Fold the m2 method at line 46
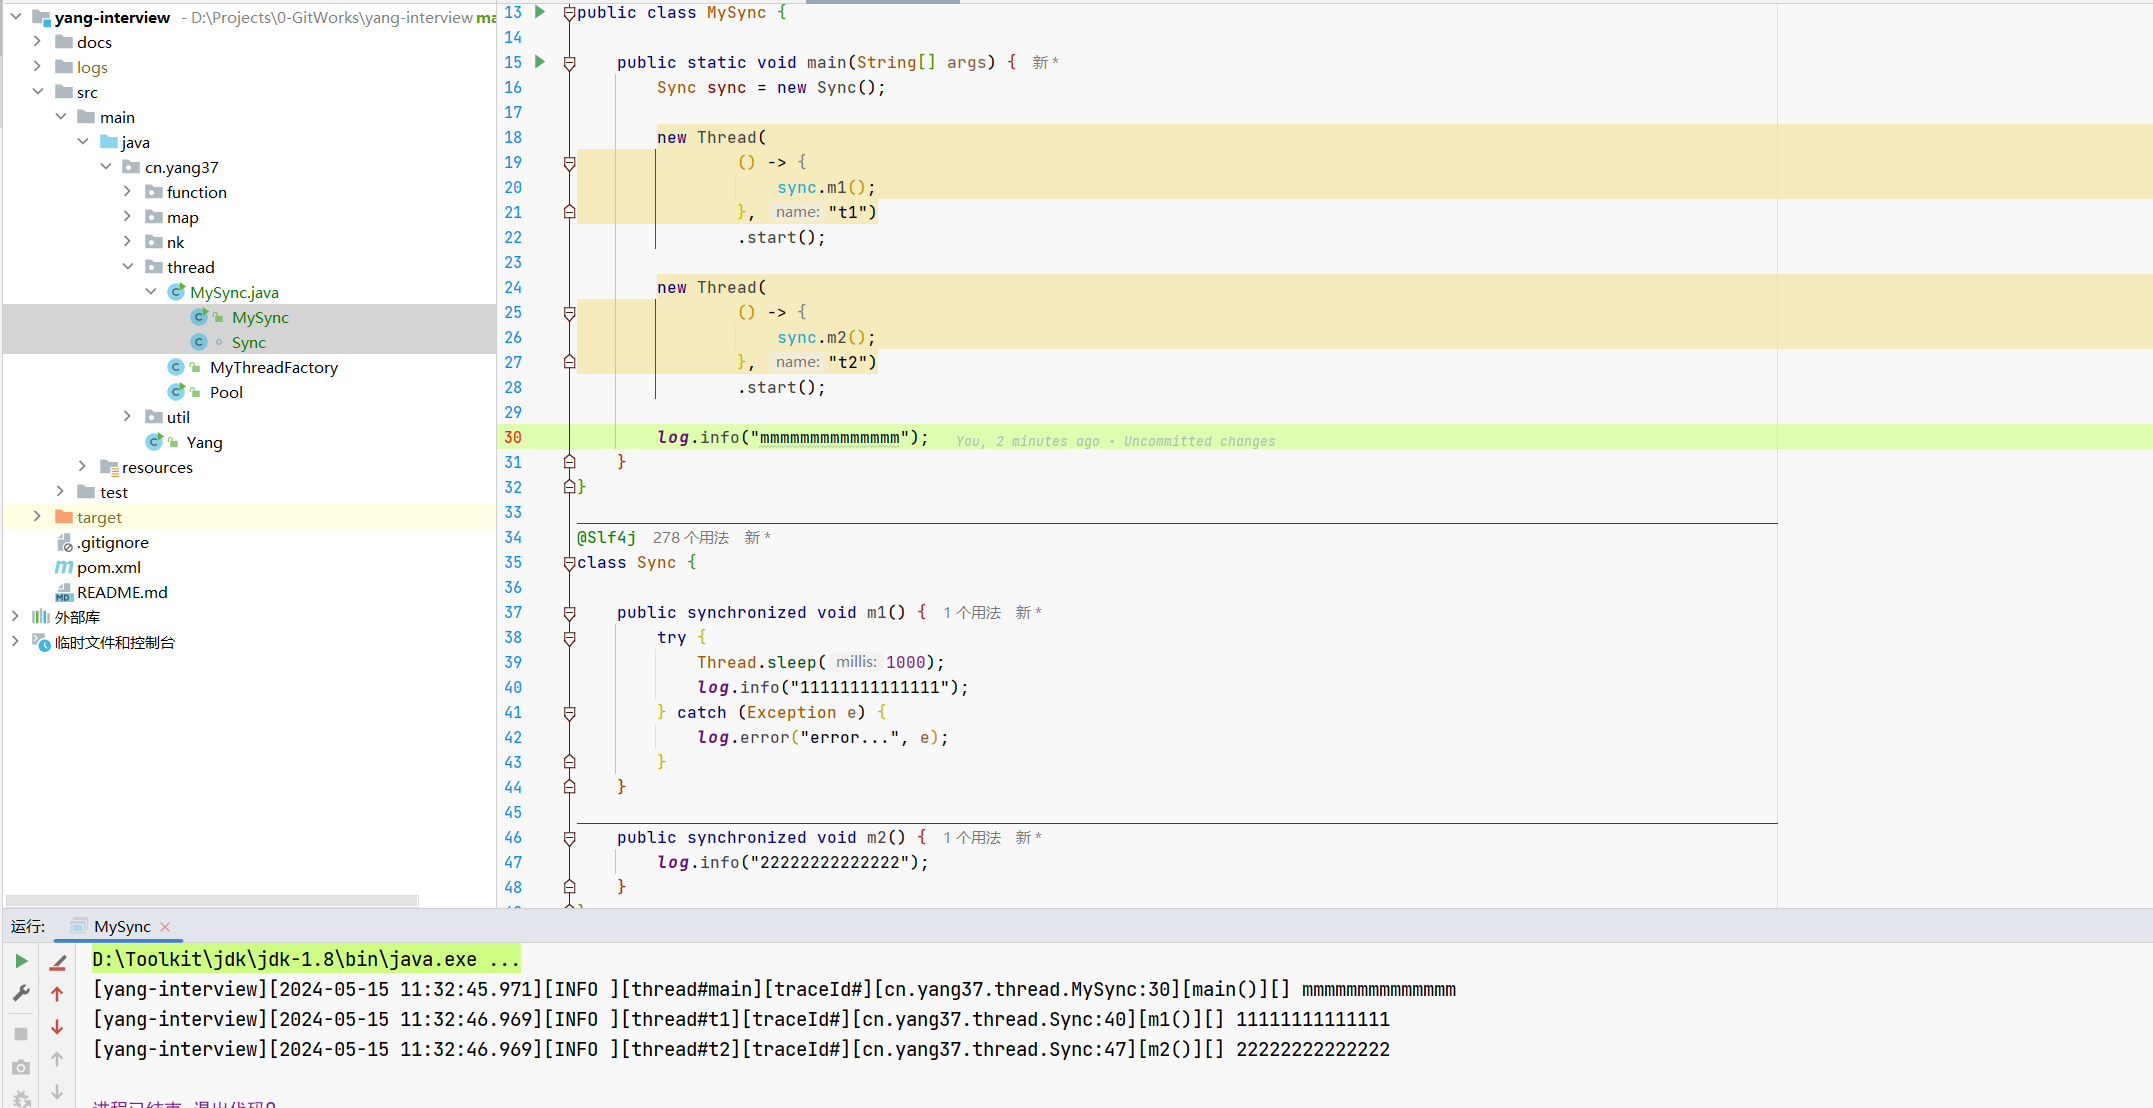This screenshot has width=2153, height=1108. point(569,838)
